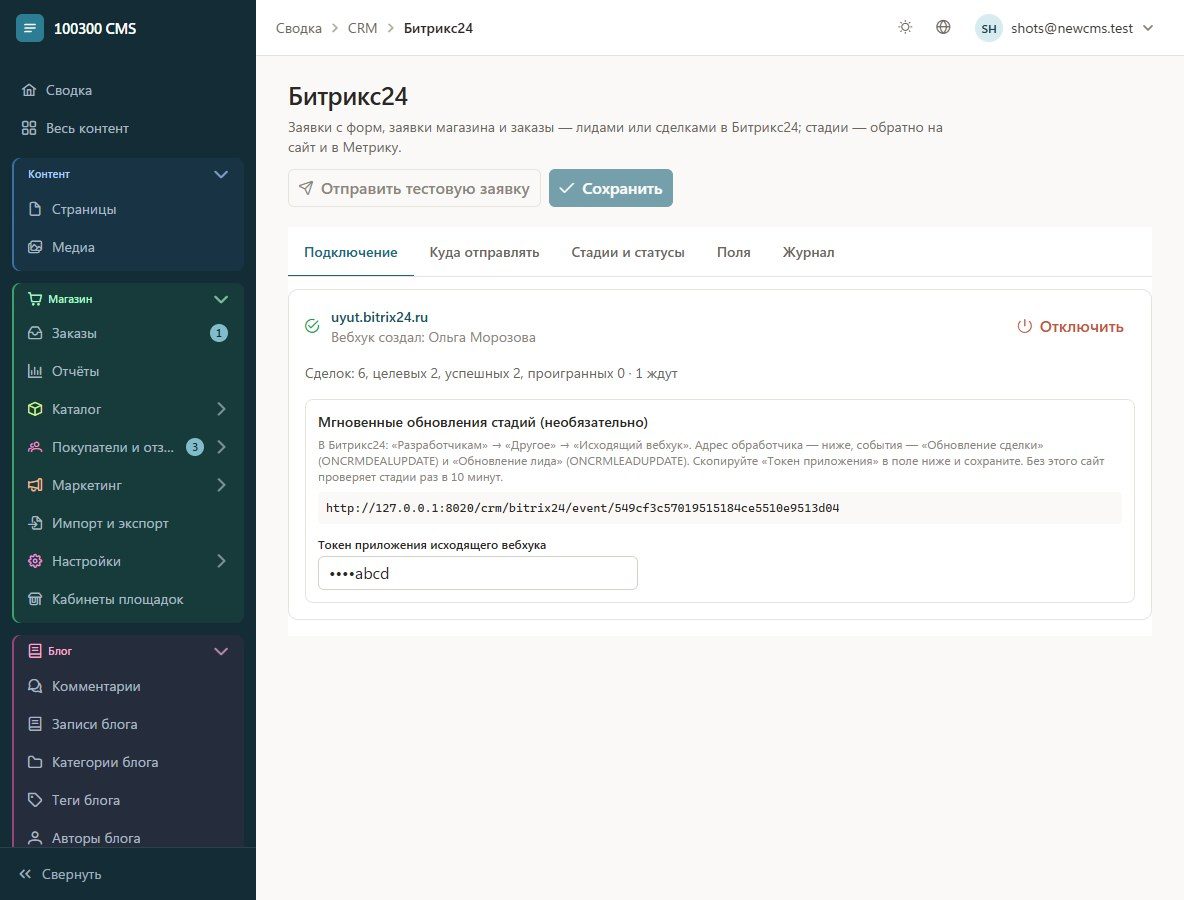Click the Сохранить button
The height and width of the screenshot is (900, 1184).
point(610,188)
